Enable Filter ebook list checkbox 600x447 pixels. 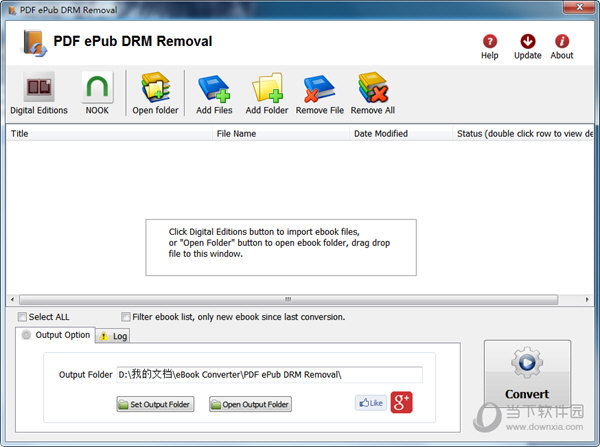(125, 317)
